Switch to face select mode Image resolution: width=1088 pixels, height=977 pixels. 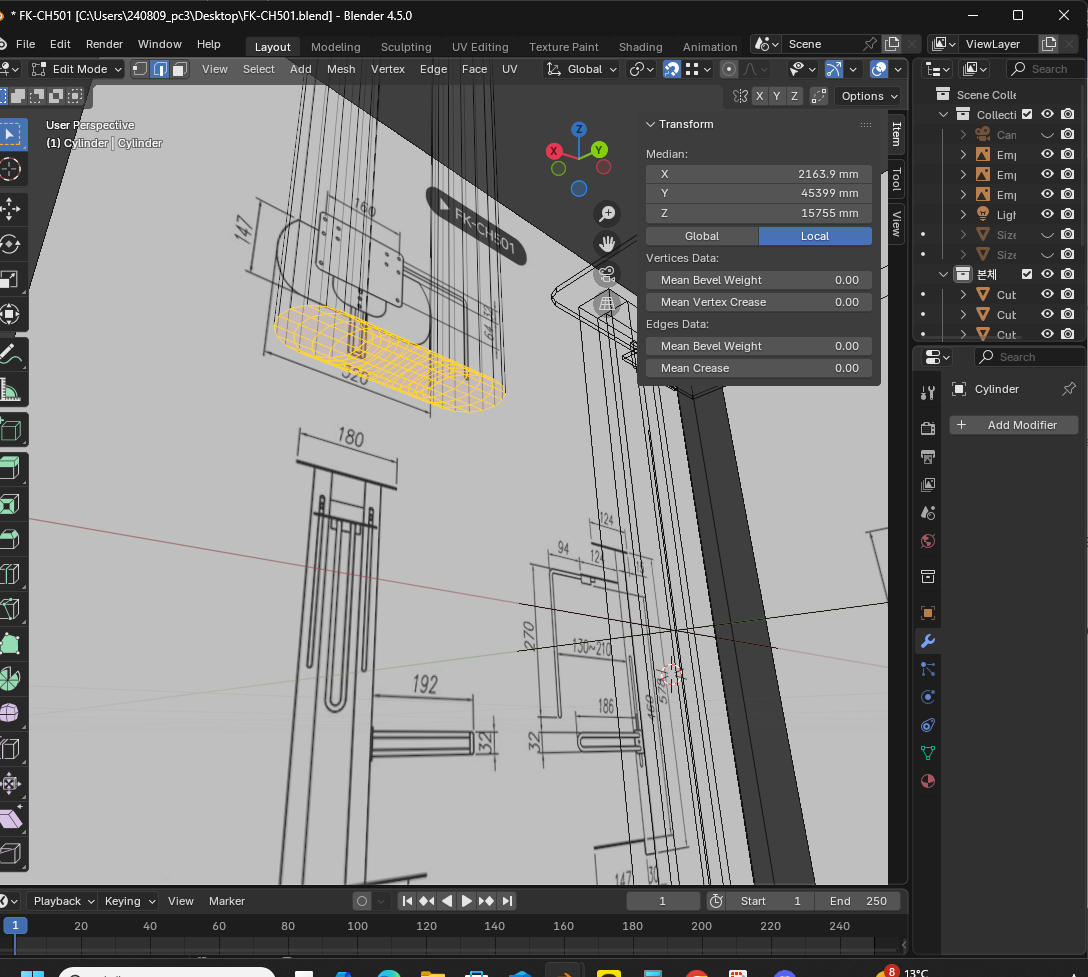(179, 69)
